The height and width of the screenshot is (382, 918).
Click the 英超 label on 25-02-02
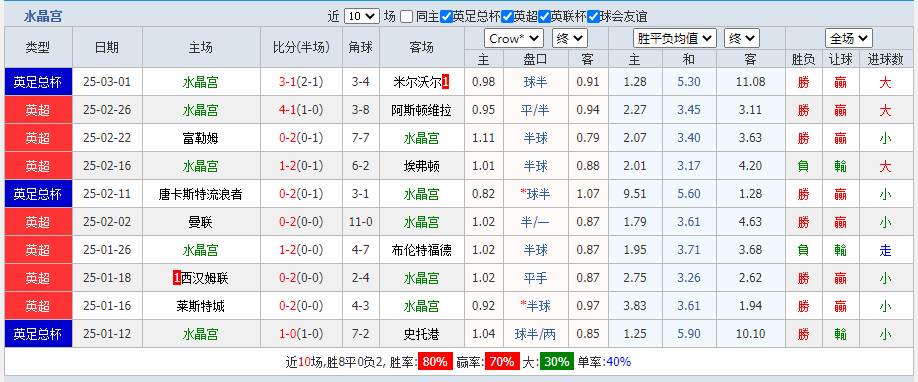38,222
